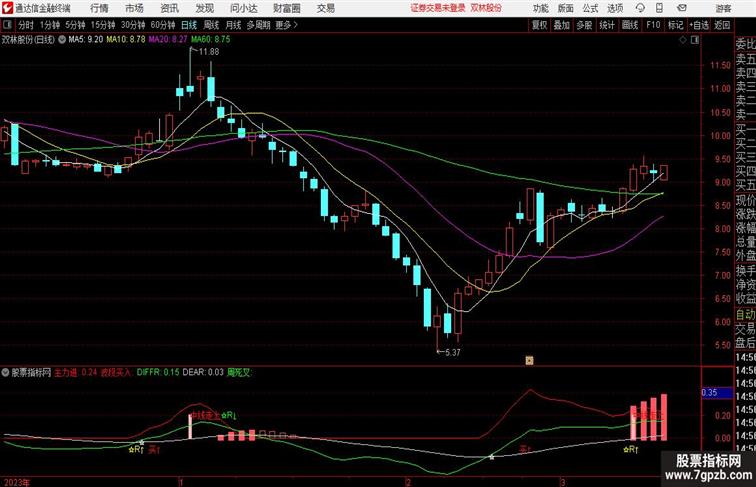Screen dimensions: 756x487
Task: Click the 11.88 high price marker
Action: point(208,52)
